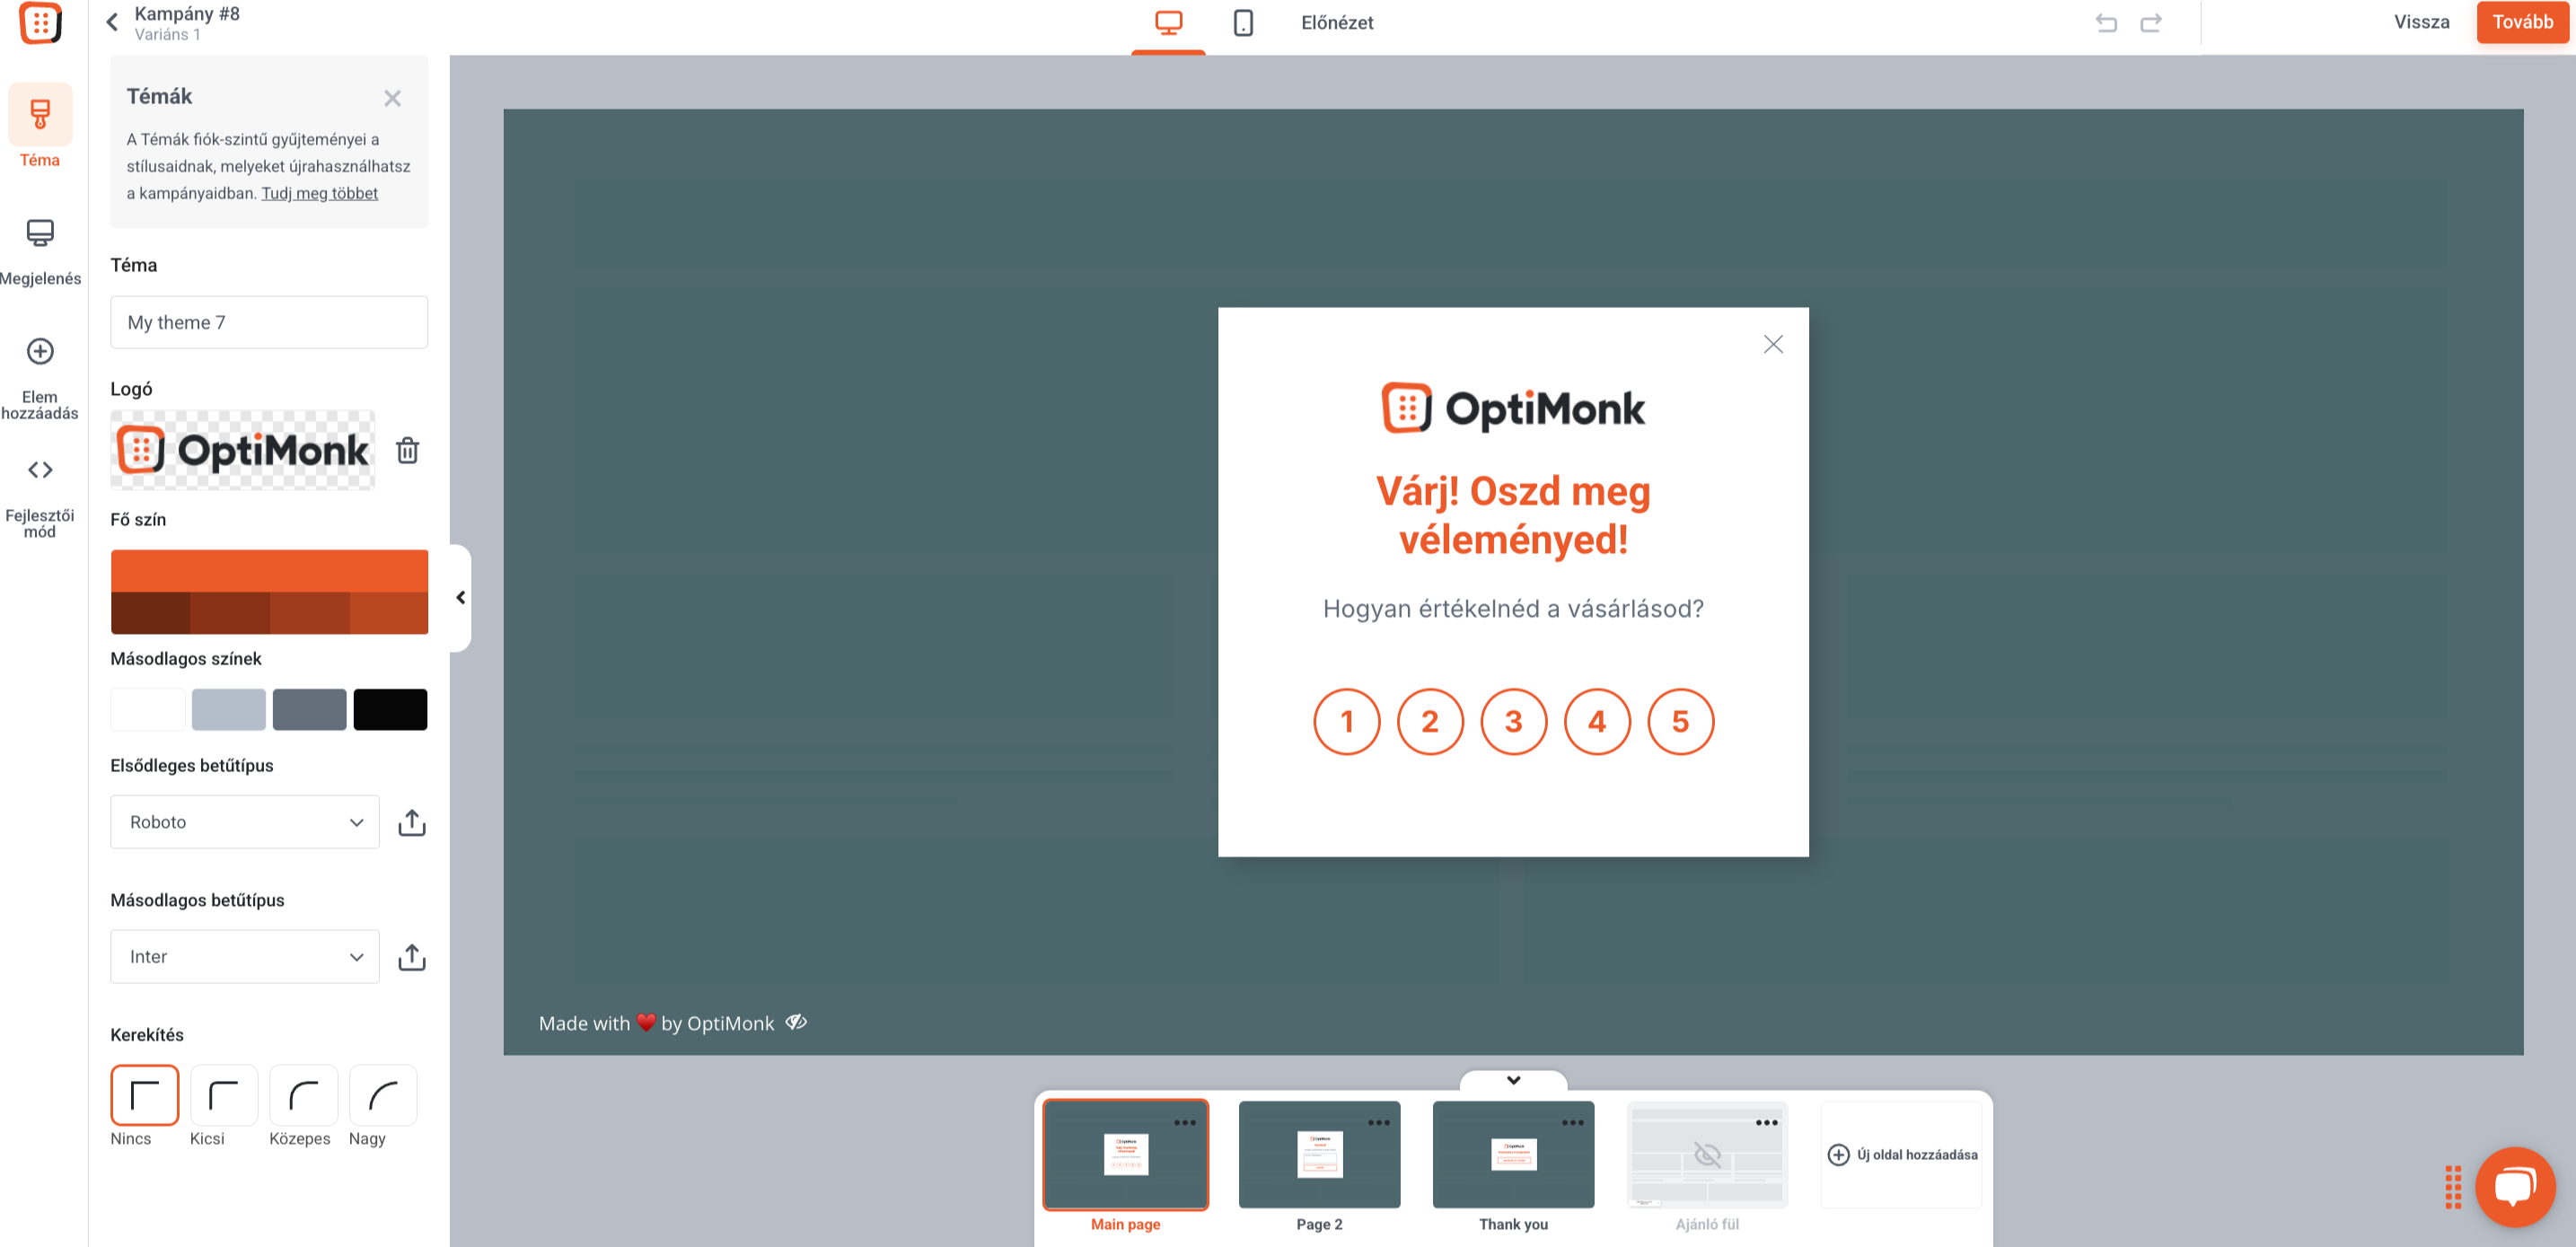Viewport: 2576px width, 1247px height.
Task: Close the popup with its X icon
Action: click(x=1773, y=344)
